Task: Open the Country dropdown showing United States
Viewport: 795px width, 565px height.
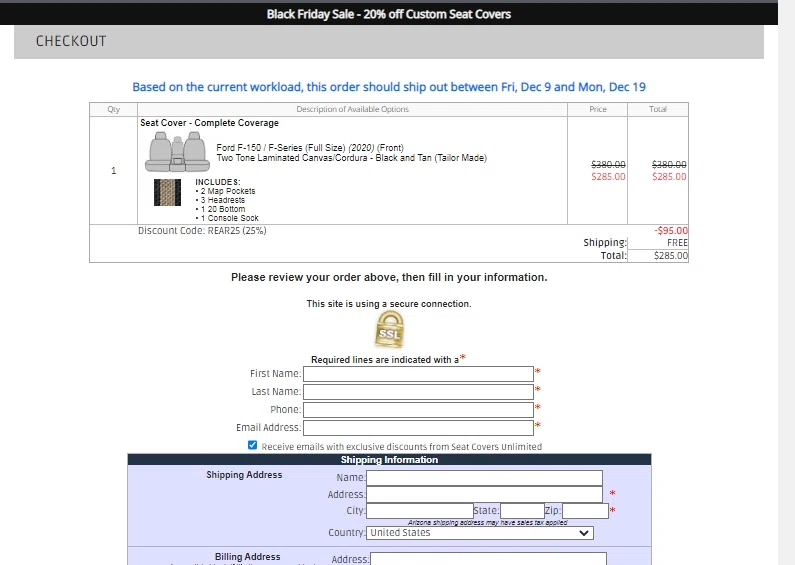Action: point(480,533)
